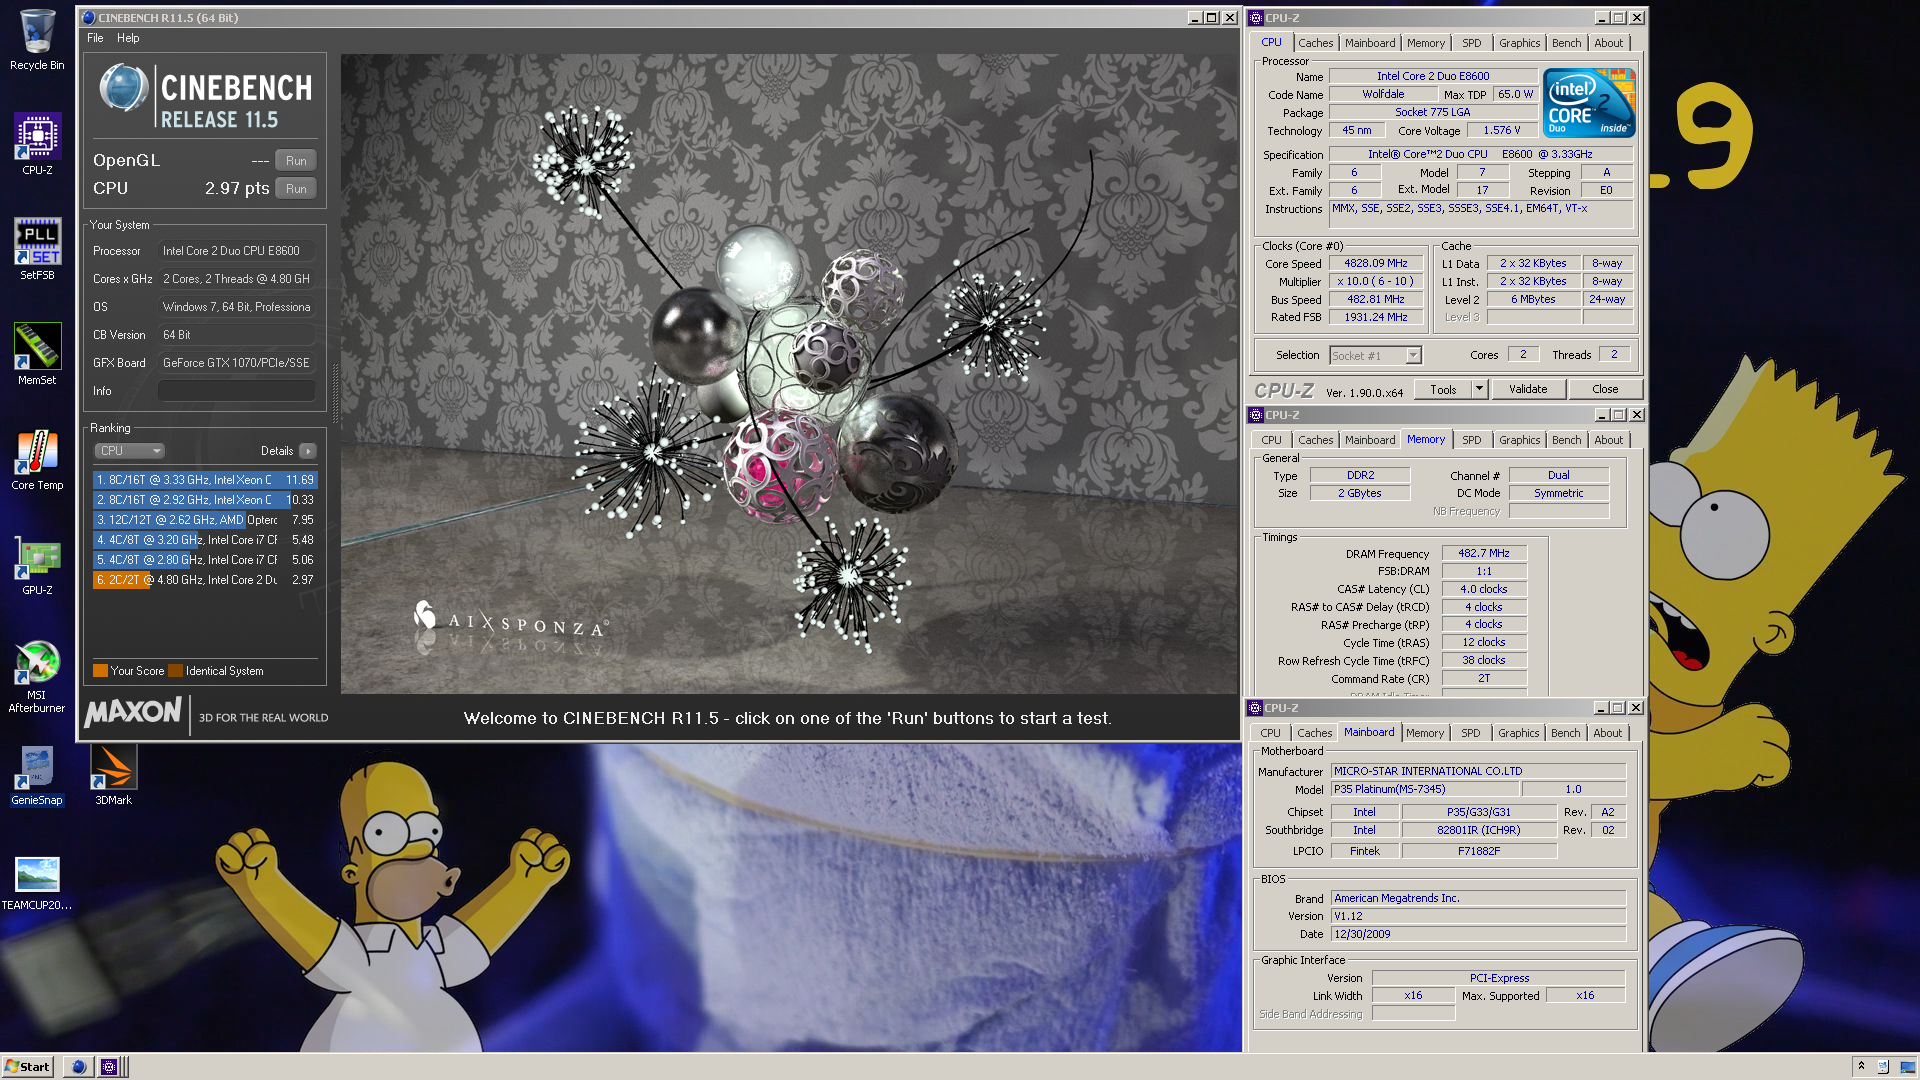Click the Info input field in Cinebench
Viewport: 1920px width, 1080px height.
(237, 391)
